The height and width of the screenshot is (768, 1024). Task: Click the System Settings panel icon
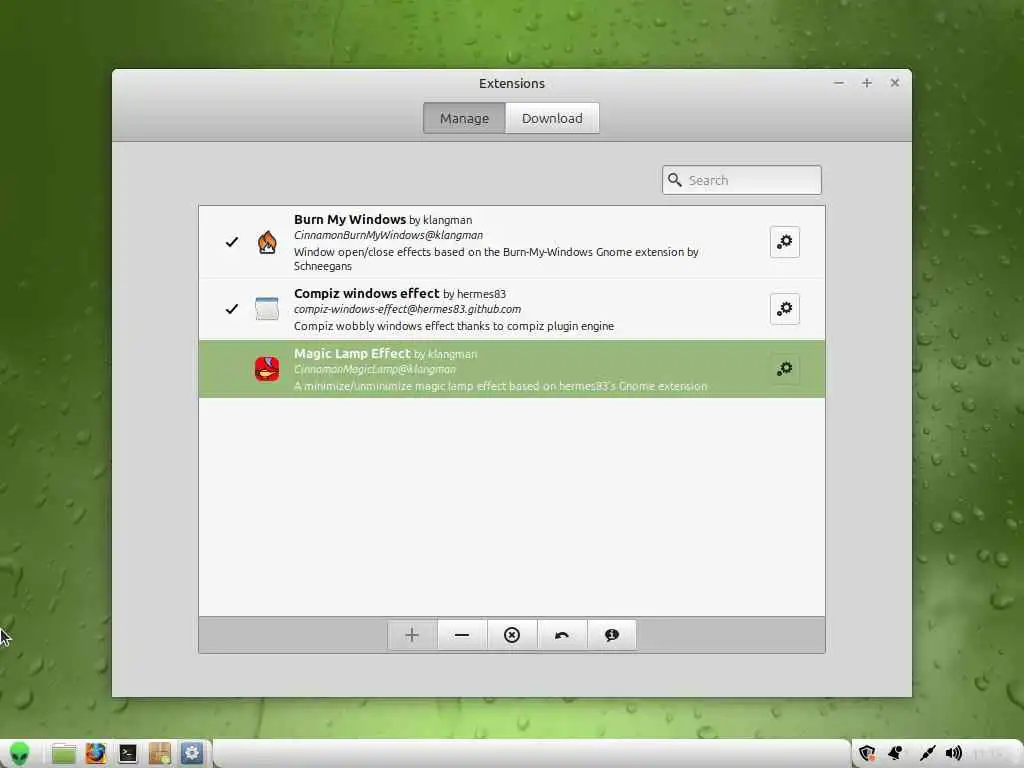tap(192, 754)
